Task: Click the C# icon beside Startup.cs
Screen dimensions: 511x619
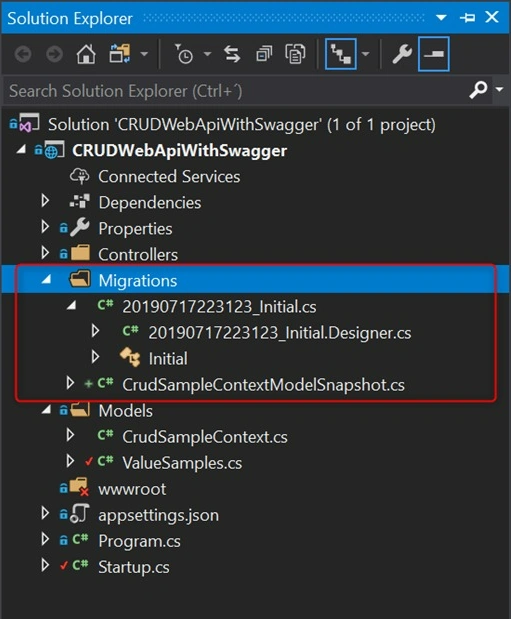Action: point(80,565)
